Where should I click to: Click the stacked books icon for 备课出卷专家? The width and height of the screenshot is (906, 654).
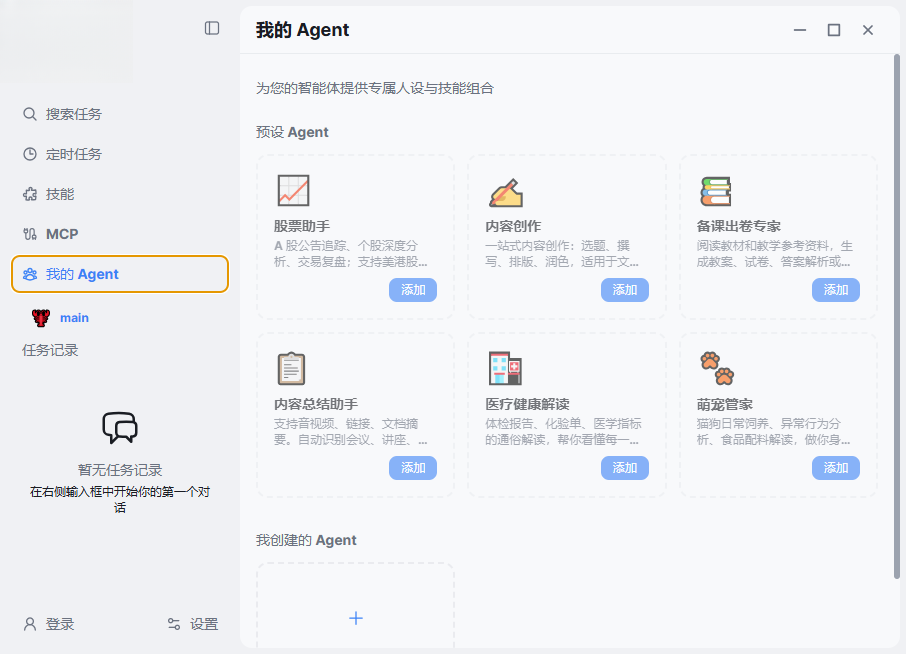click(x=716, y=191)
